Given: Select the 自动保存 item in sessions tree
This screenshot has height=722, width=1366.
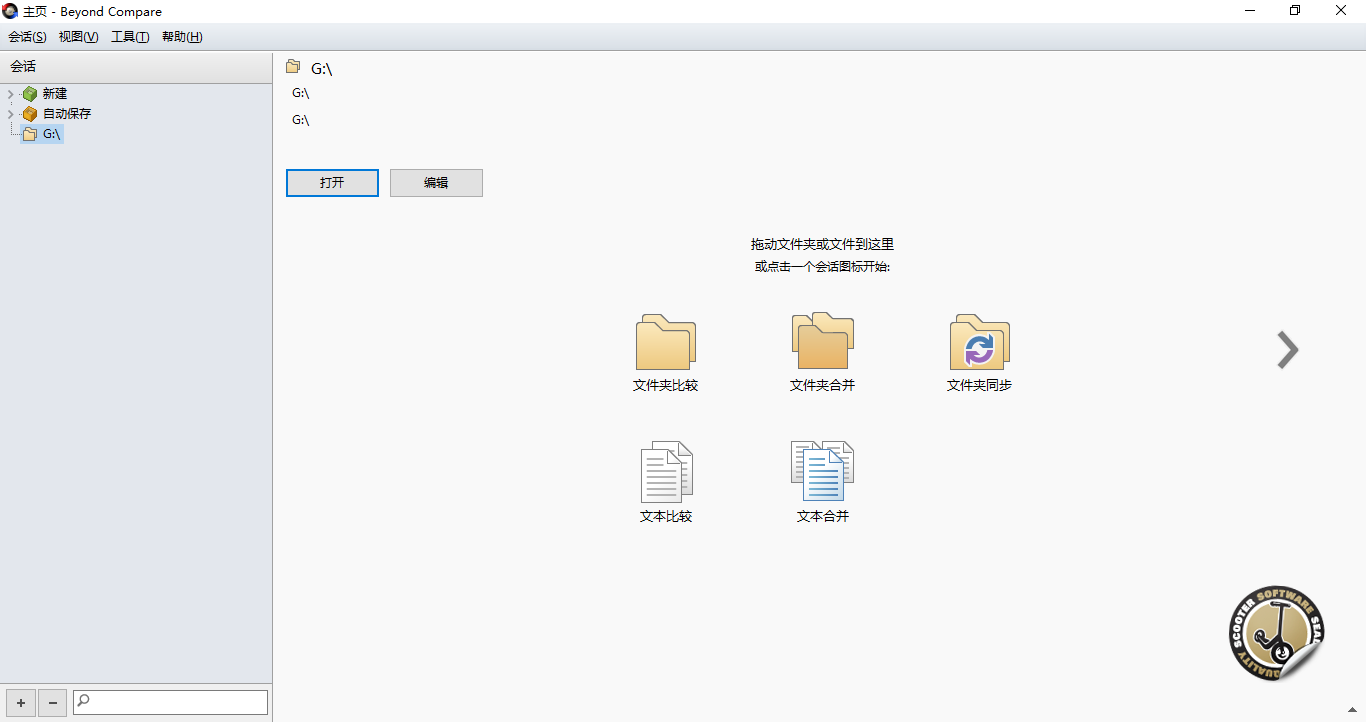Looking at the screenshot, I should coord(66,114).
